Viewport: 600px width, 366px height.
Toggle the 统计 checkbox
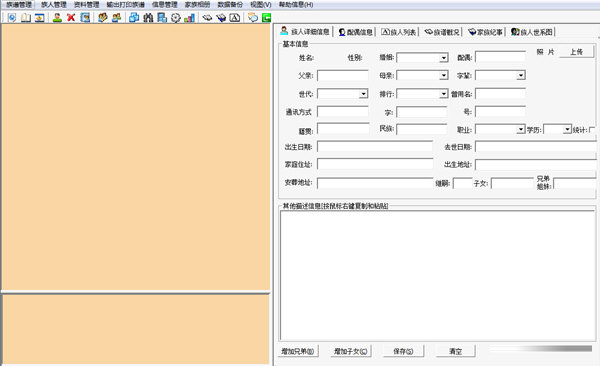click(x=592, y=130)
